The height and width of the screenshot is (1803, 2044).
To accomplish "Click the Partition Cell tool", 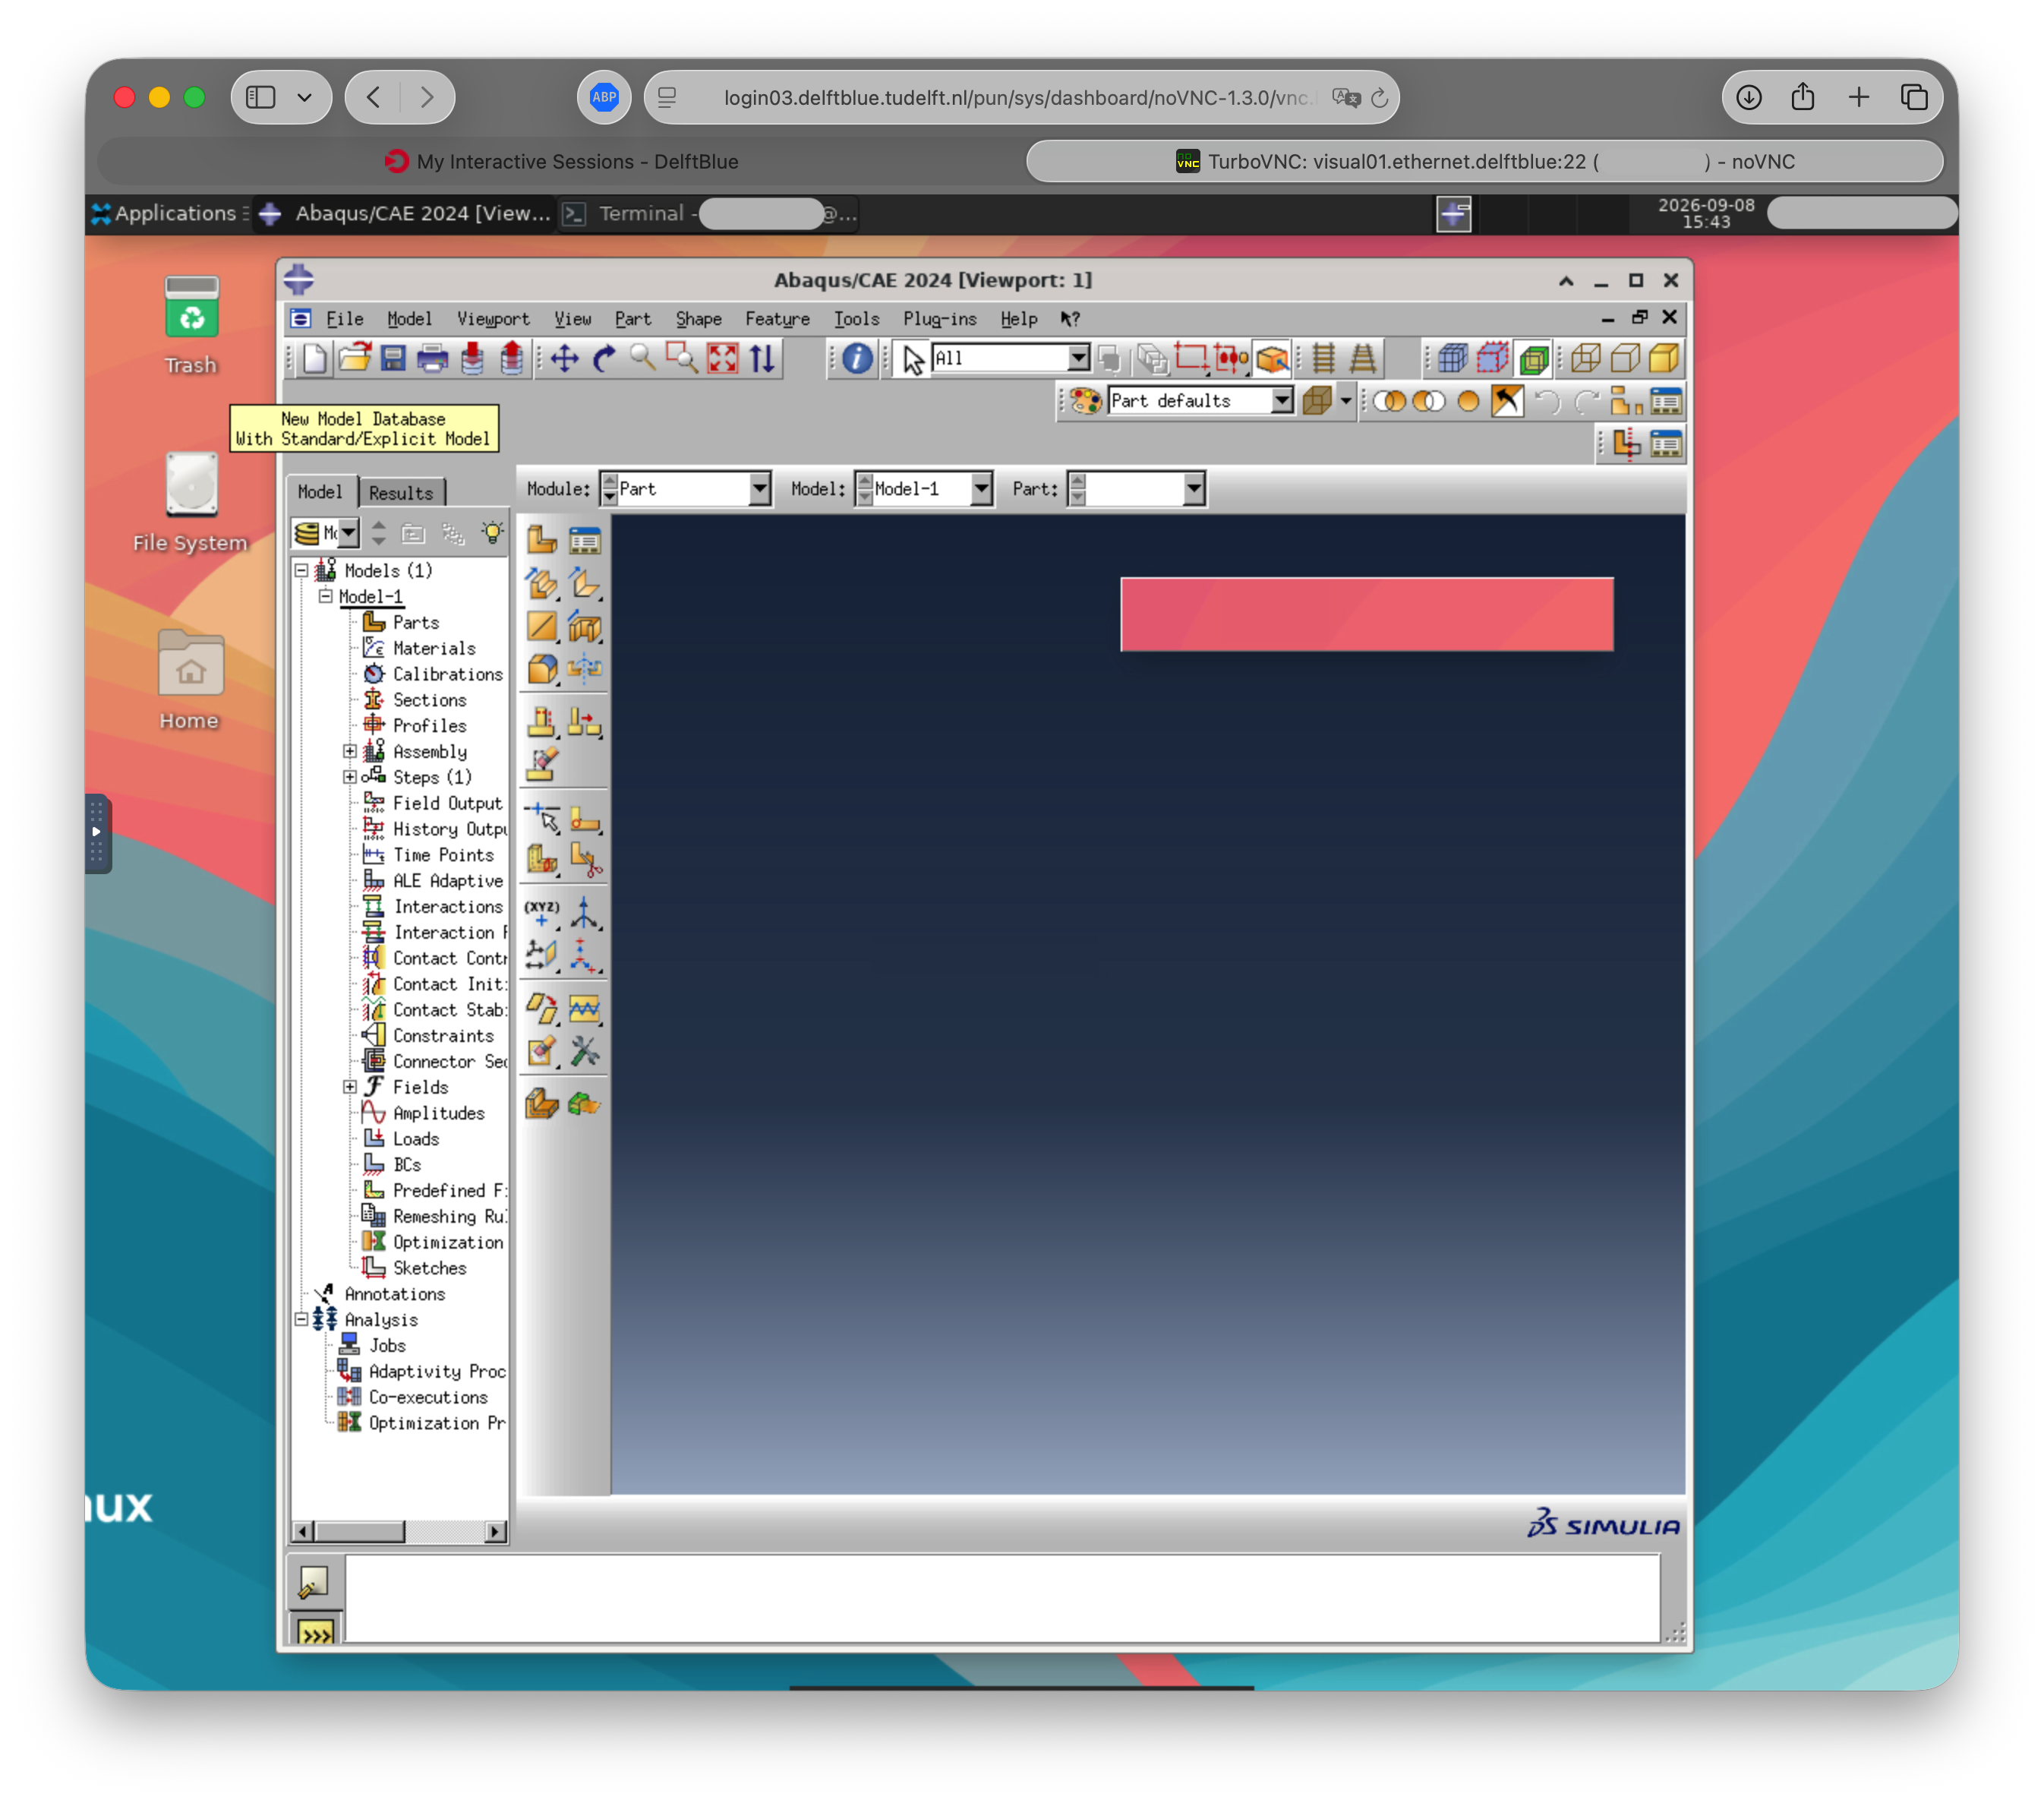I will tap(542, 858).
